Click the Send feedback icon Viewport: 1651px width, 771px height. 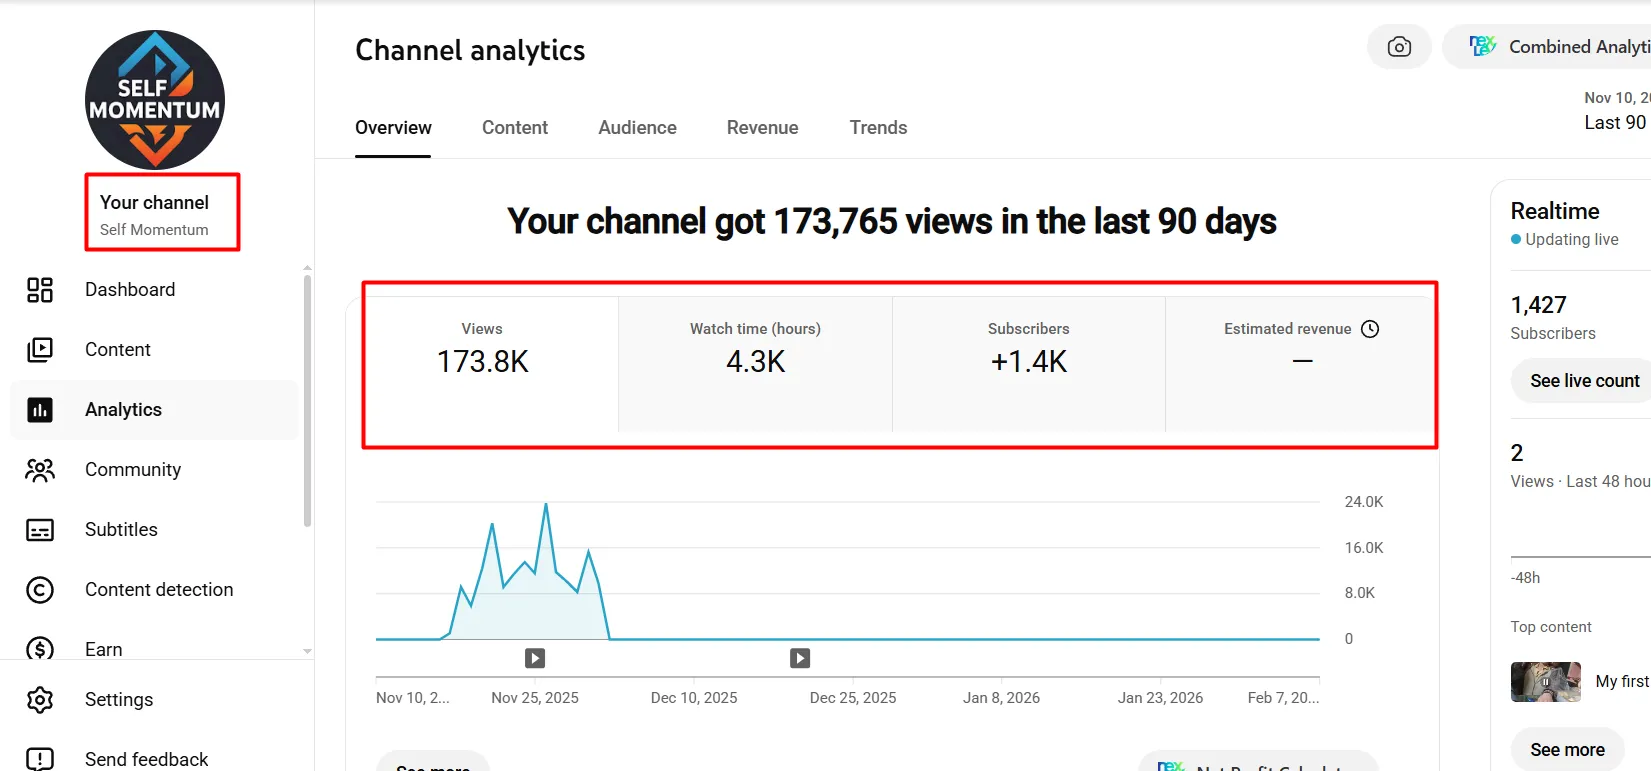pyautogui.click(x=40, y=759)
